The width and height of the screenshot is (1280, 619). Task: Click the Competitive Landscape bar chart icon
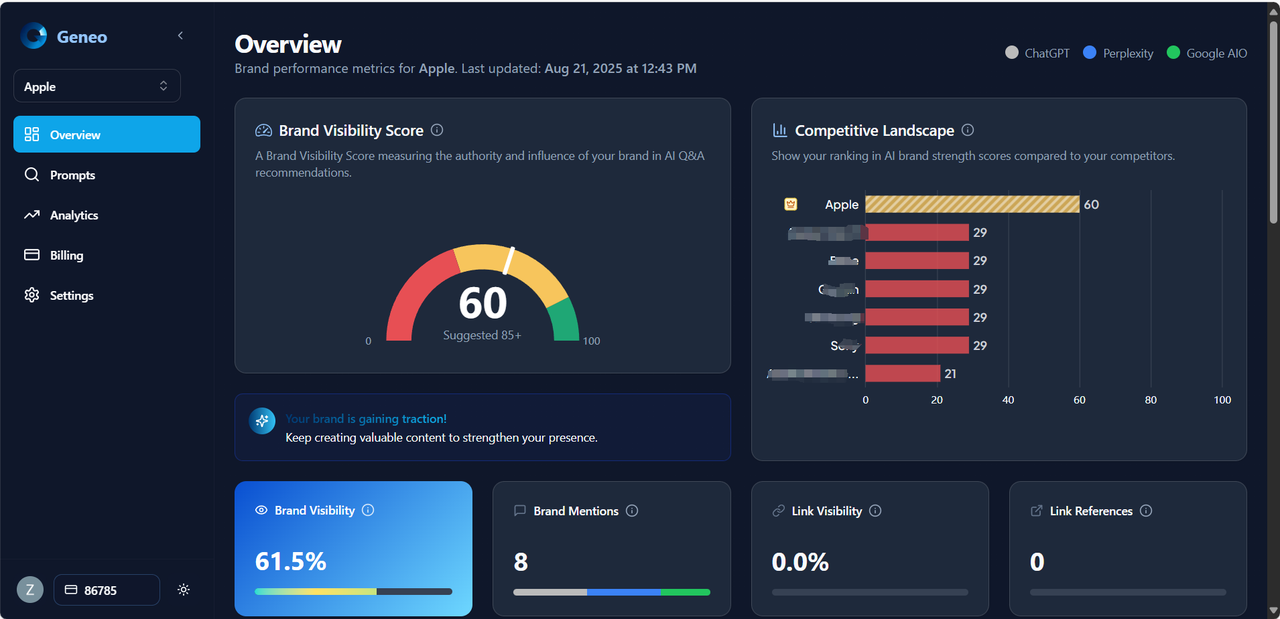(780, 130)
